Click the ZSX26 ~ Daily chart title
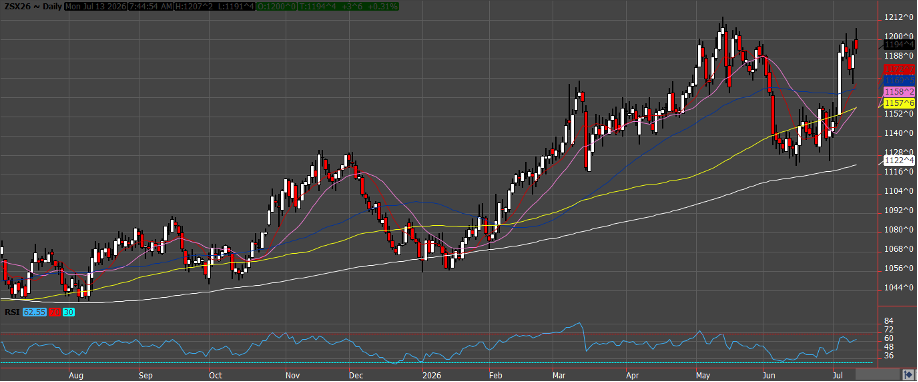 point(32,6)
